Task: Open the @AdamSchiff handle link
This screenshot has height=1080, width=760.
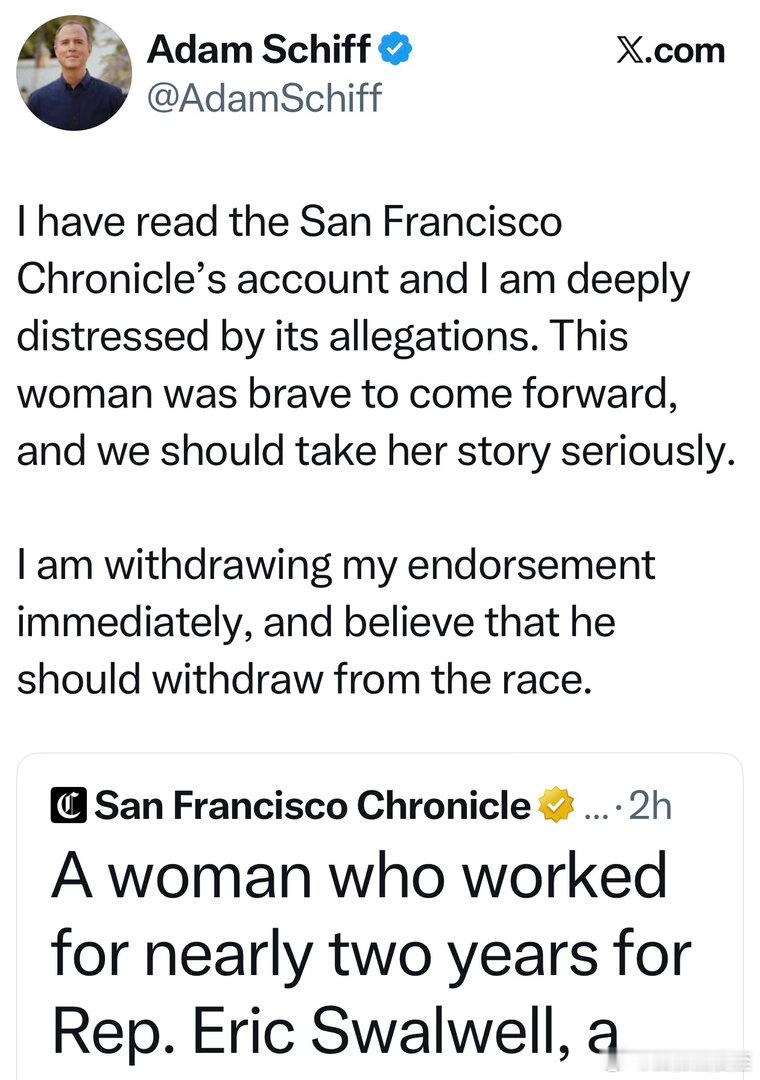Action: pyautogui.click(x=264, y=98)
